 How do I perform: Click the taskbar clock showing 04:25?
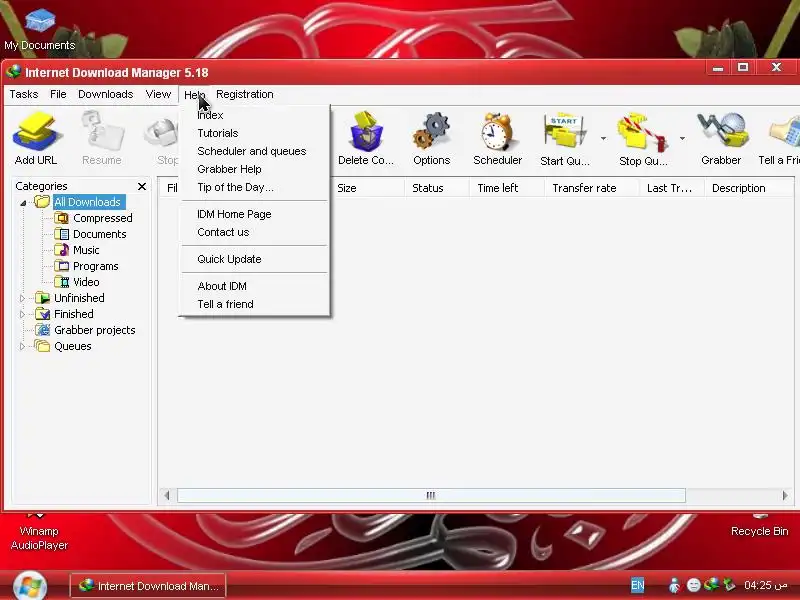pyautogui.click(x=765, y=585)
